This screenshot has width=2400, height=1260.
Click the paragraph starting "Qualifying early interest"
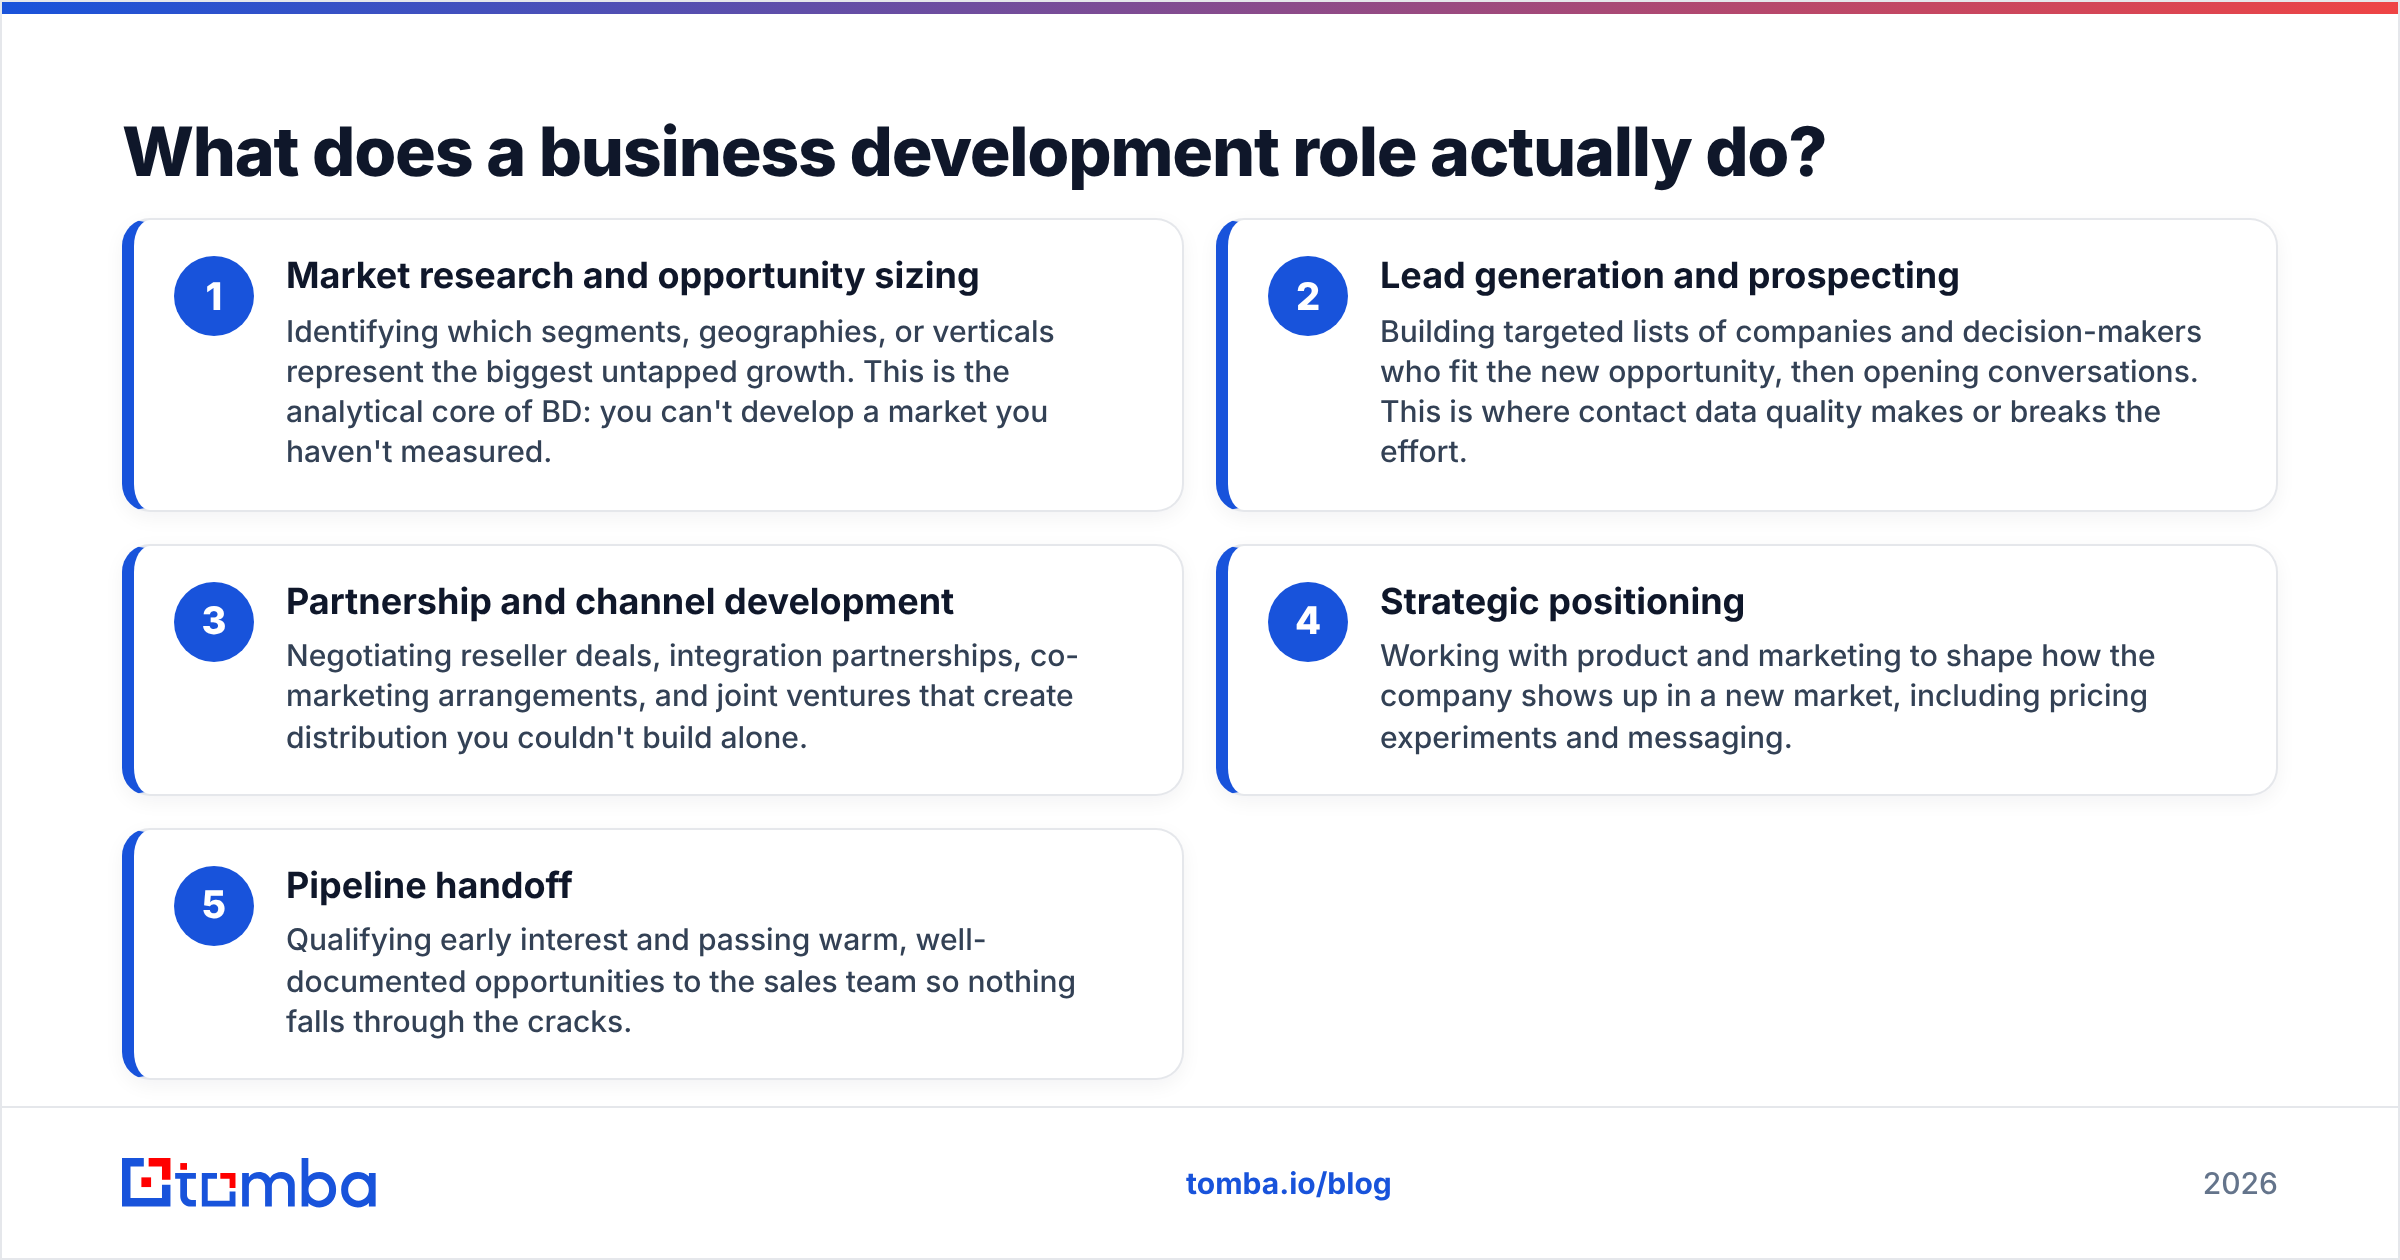point(681,980)
